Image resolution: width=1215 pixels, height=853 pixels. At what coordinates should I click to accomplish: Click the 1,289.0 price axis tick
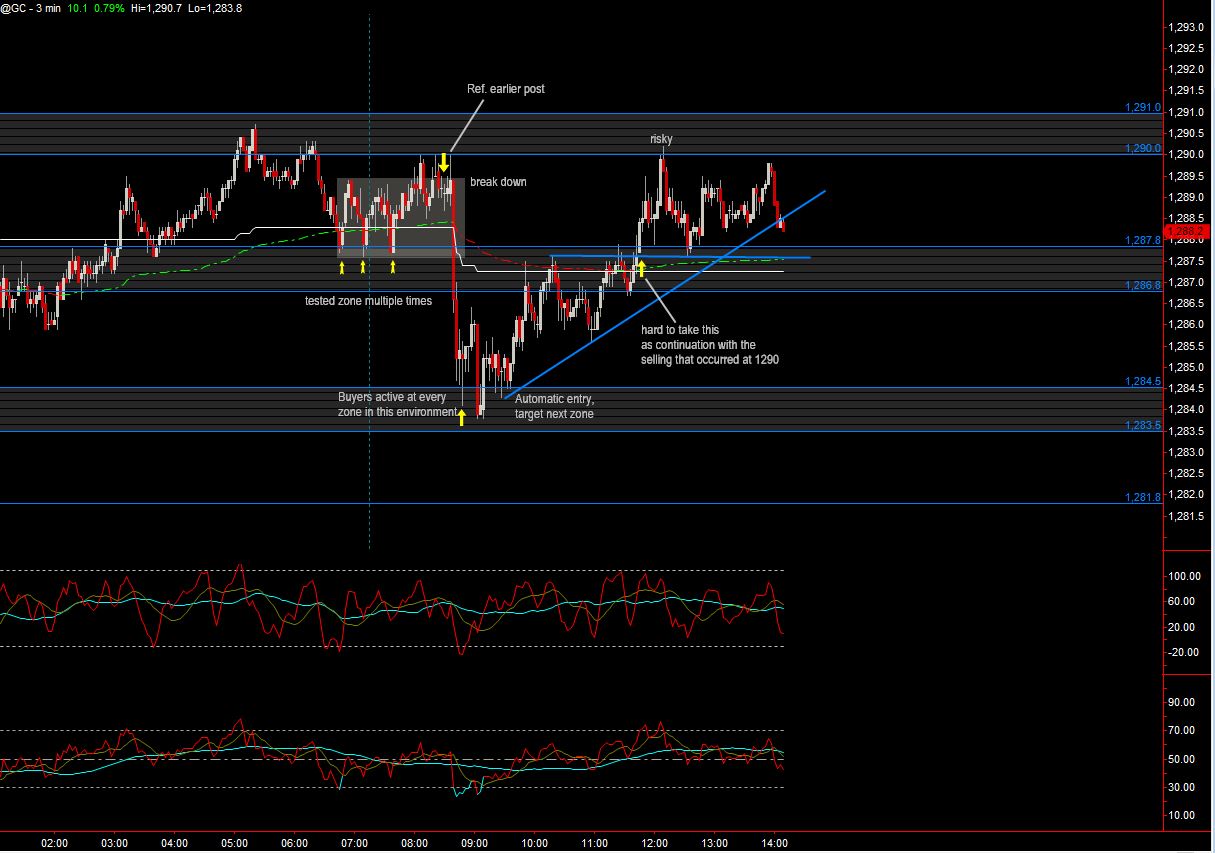pyautogui.click(x=1186, y=197)
